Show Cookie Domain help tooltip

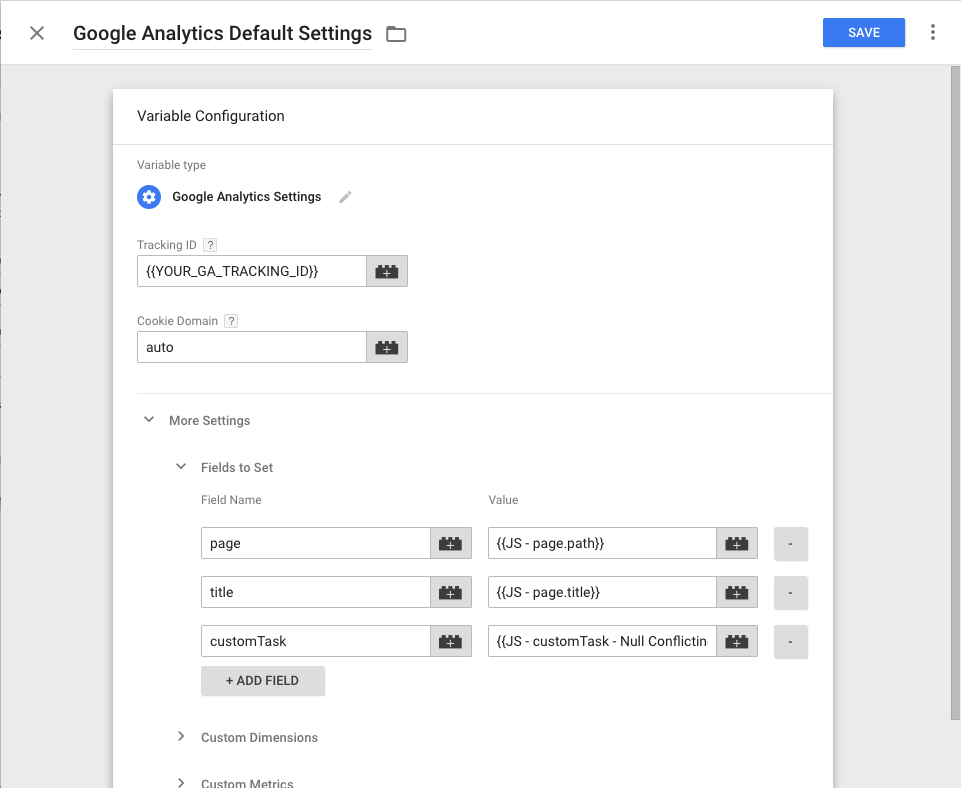(x=231, y=321)
